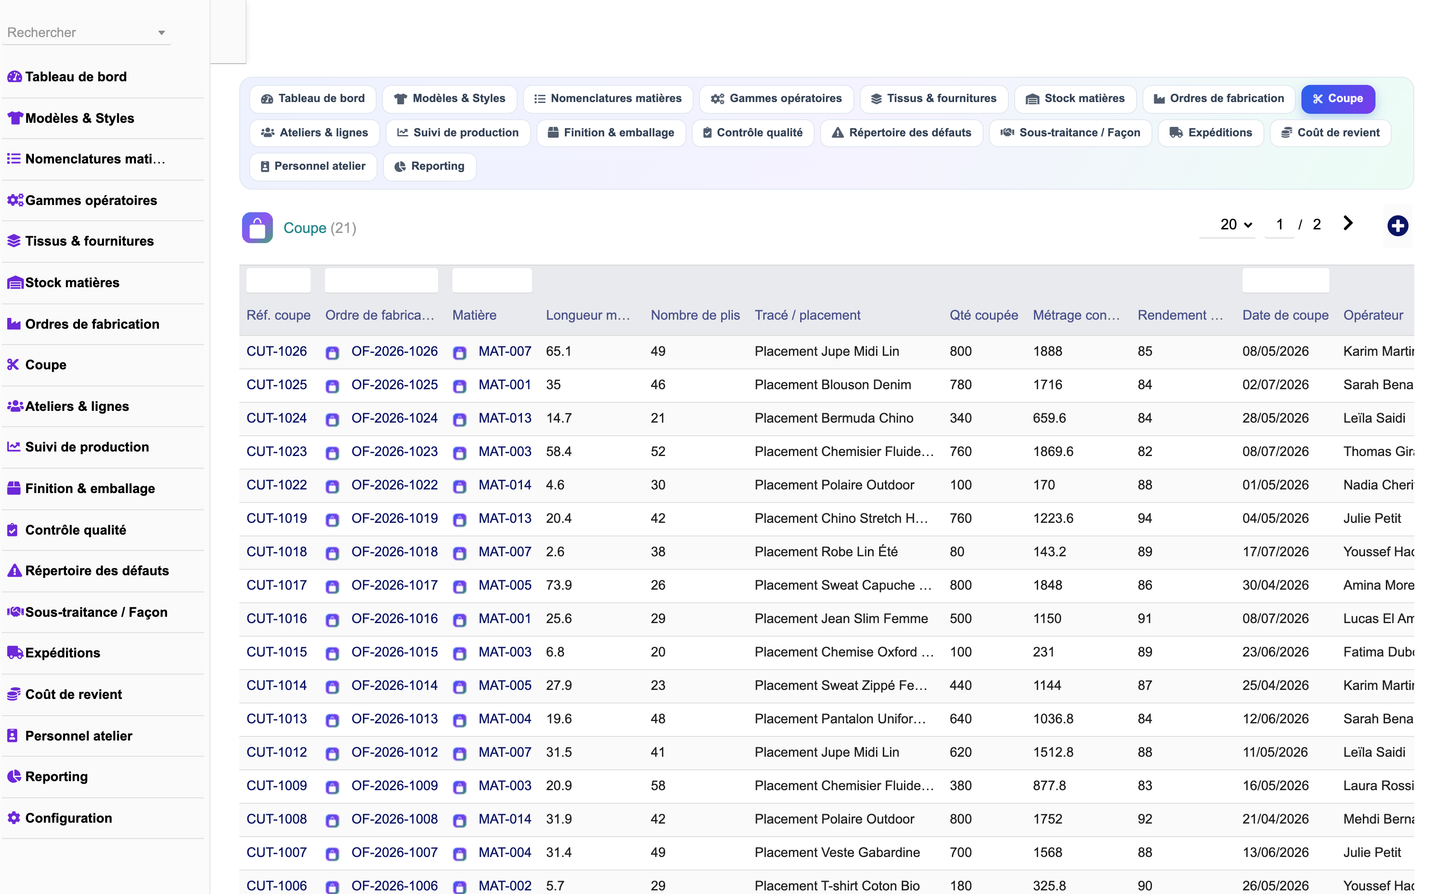Click the Date de coupe filter field

coord(1285,280)
